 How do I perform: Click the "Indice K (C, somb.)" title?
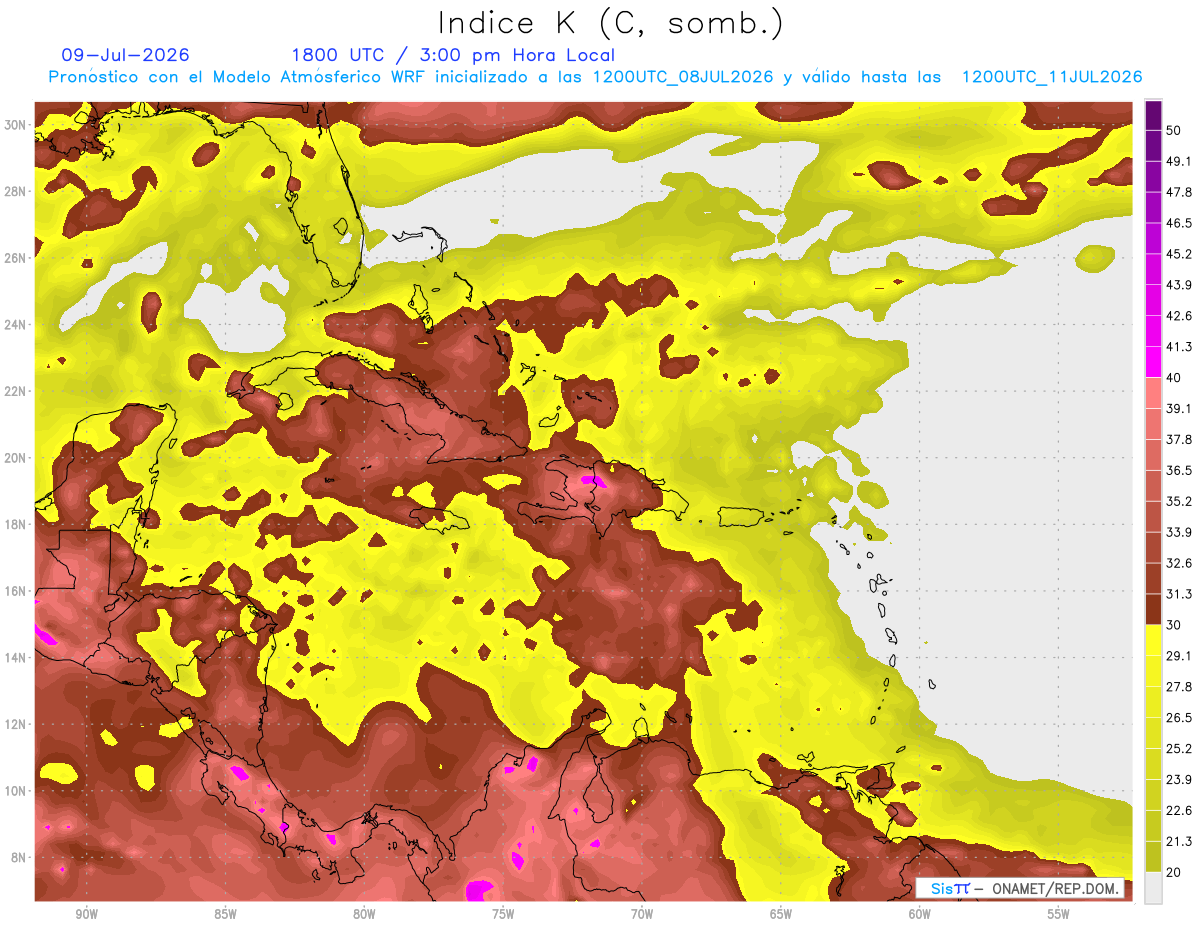point(610,23)
